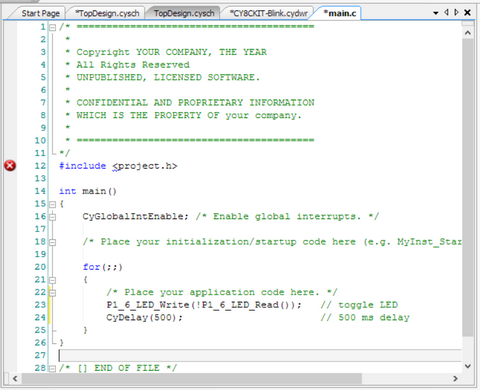This screenshot has height=390, width=480.
Task: Click the horizontal scrollbar right arrow
Action: [455, 378]
